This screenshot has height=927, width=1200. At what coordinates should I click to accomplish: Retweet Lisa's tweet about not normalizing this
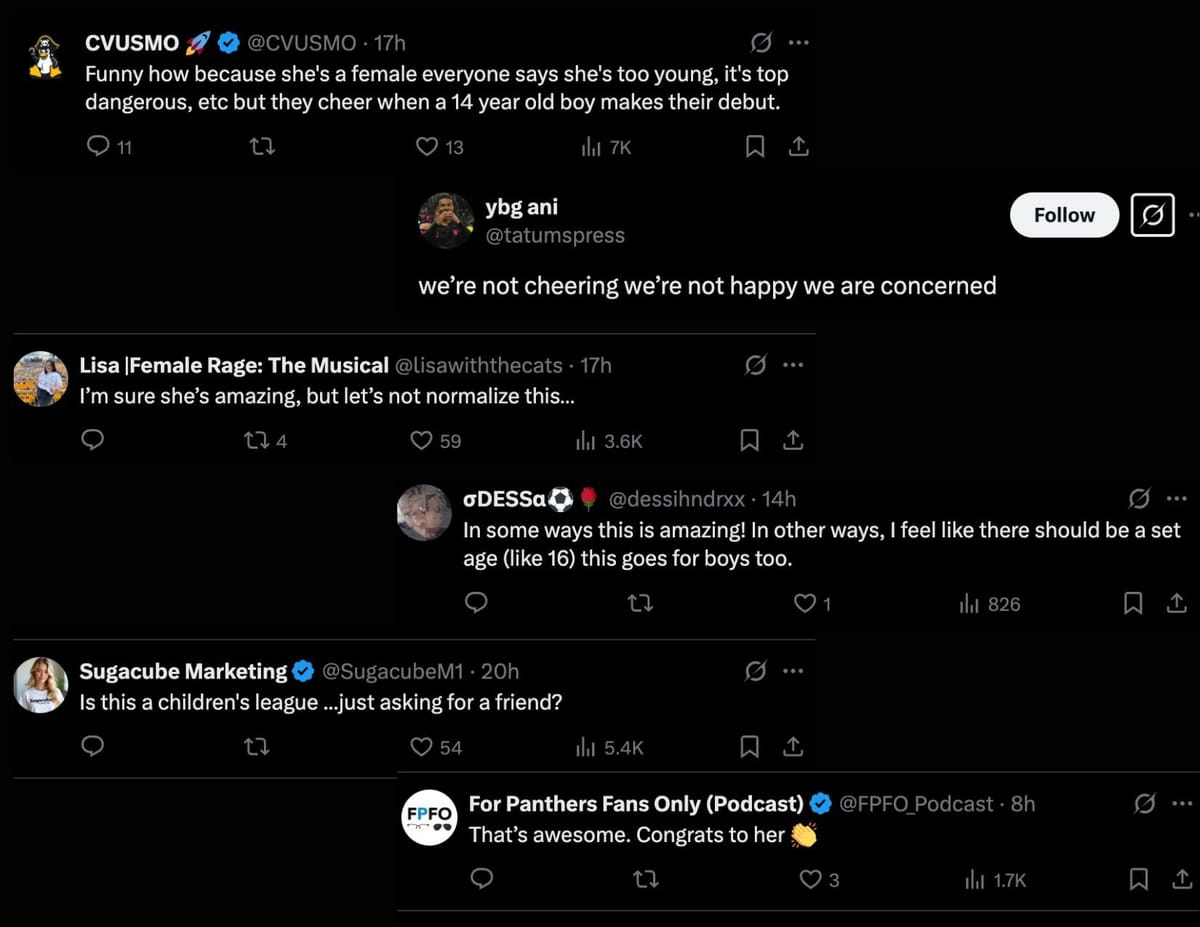click(255, 440)
